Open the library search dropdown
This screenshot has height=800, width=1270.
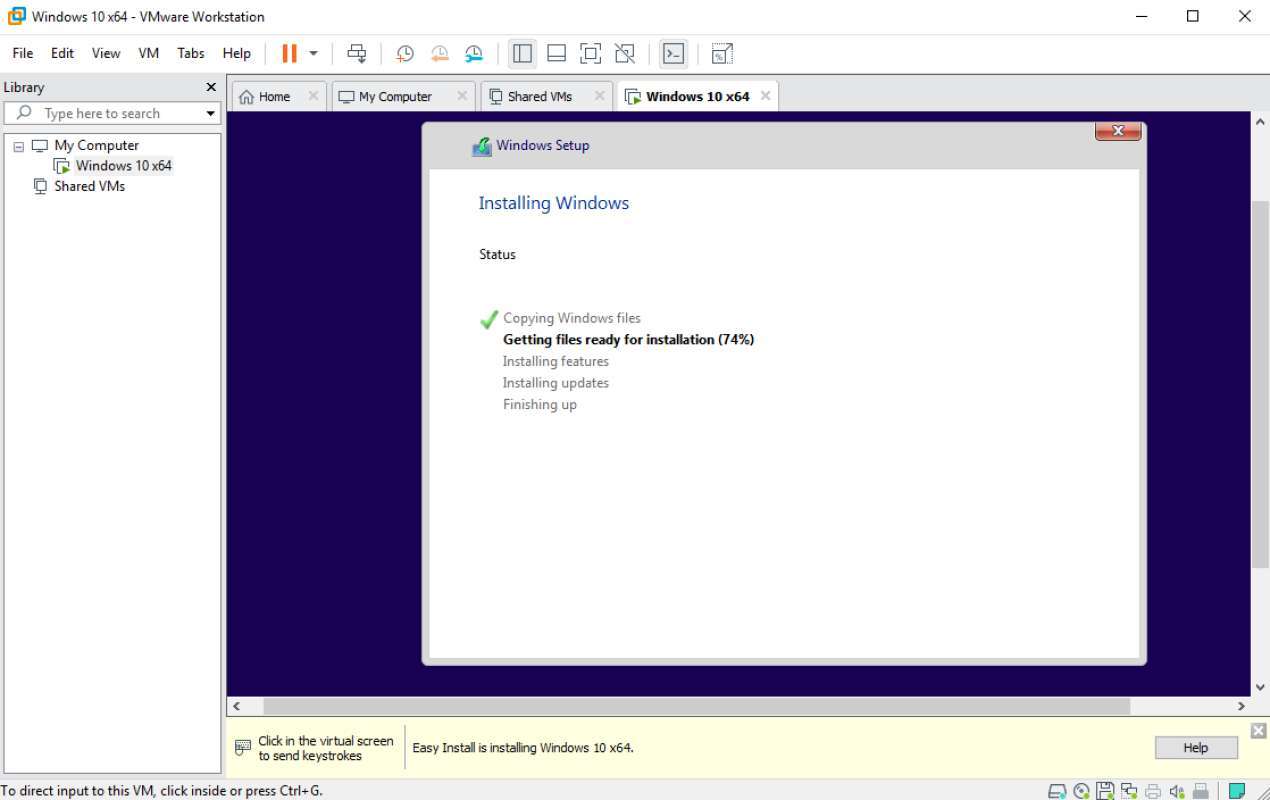(x=210, y=113)
